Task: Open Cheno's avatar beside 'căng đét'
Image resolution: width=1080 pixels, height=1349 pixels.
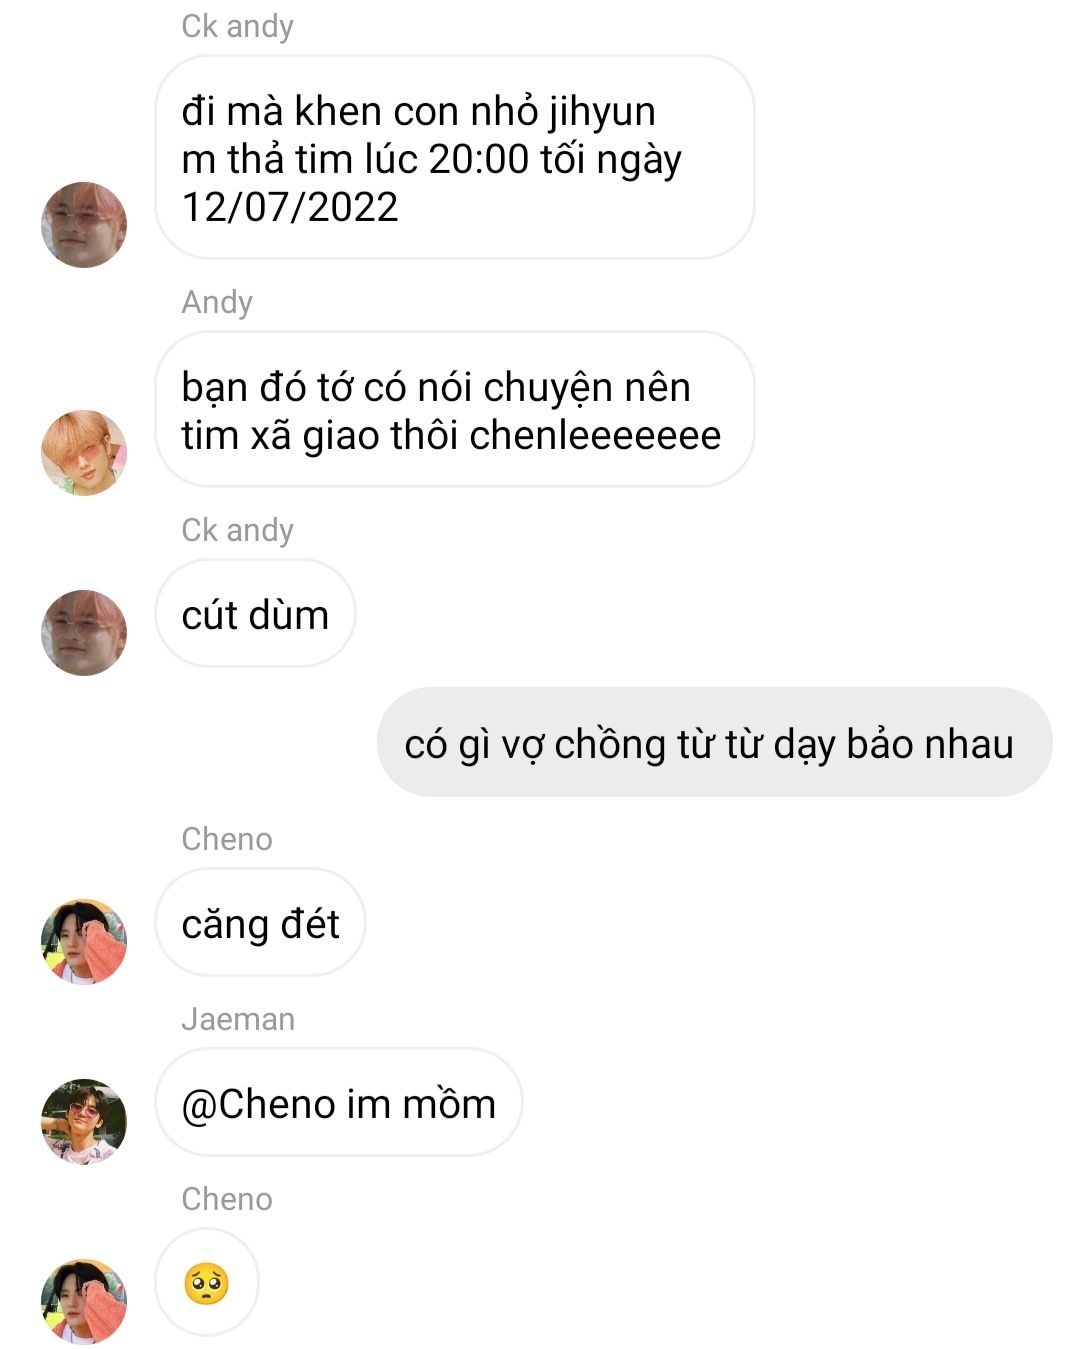Action: 84,942
